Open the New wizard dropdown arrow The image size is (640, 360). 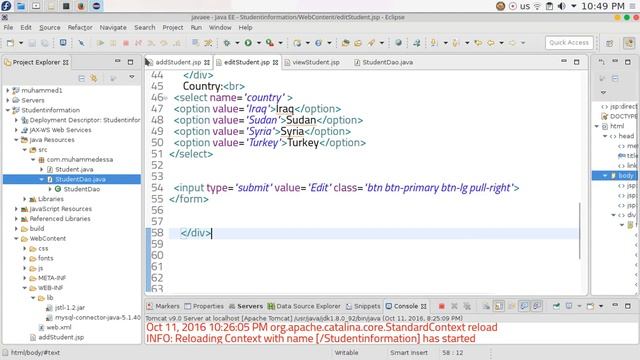[20, 43]
